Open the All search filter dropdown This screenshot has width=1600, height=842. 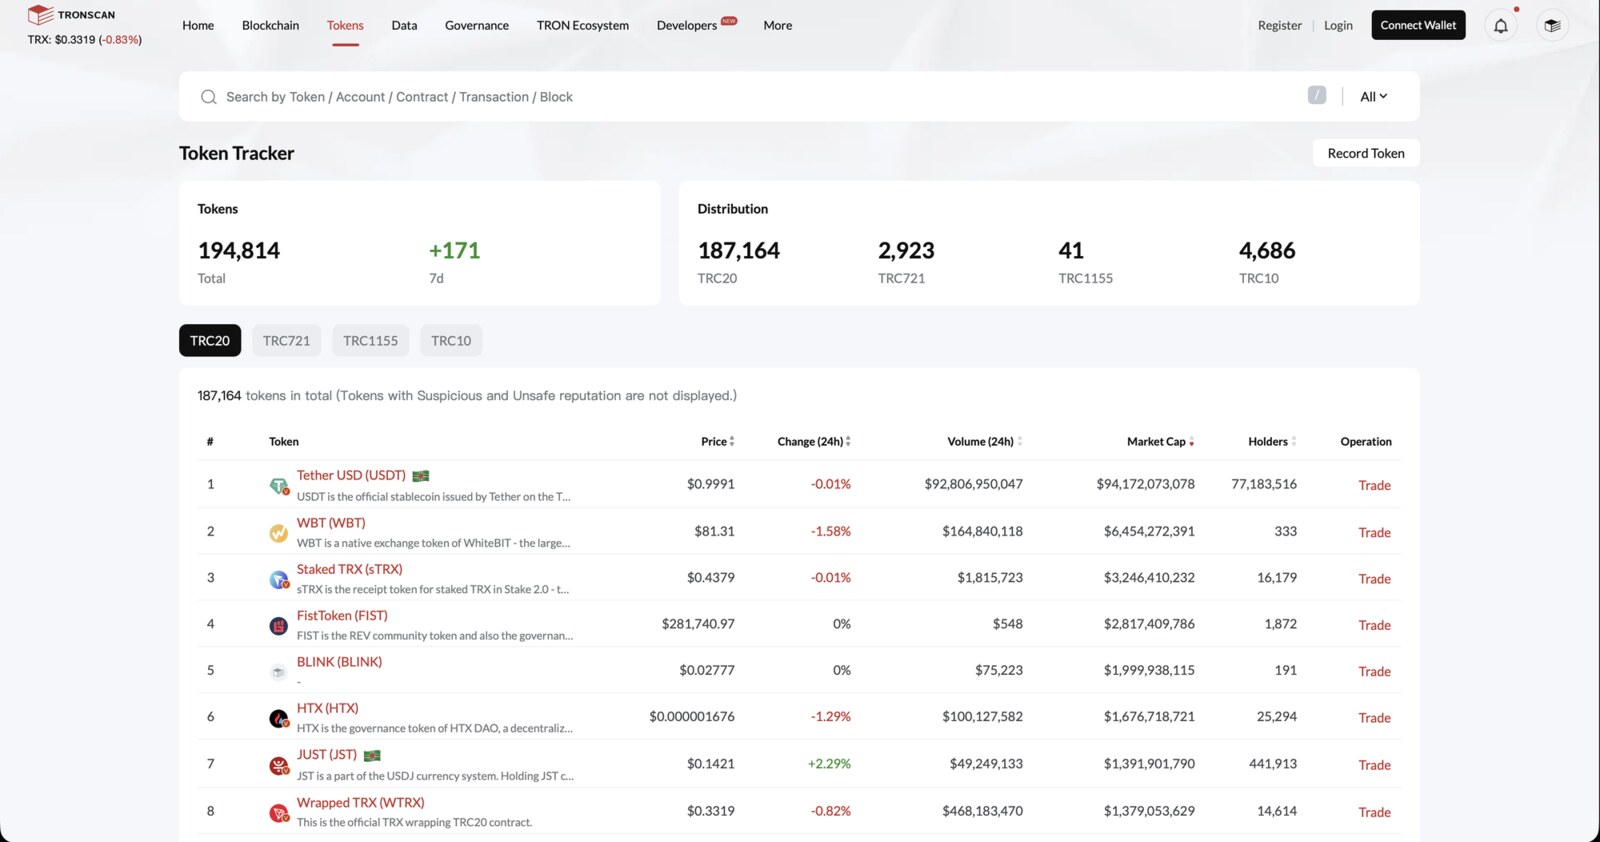point(1373,97)
